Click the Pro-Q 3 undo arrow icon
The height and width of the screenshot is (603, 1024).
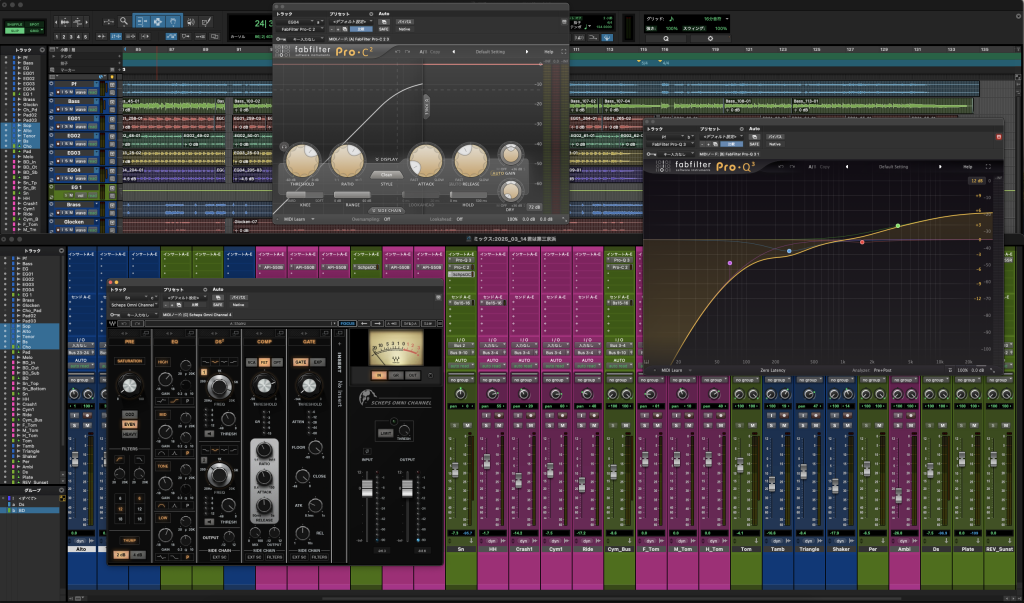[x=782, y=167]
